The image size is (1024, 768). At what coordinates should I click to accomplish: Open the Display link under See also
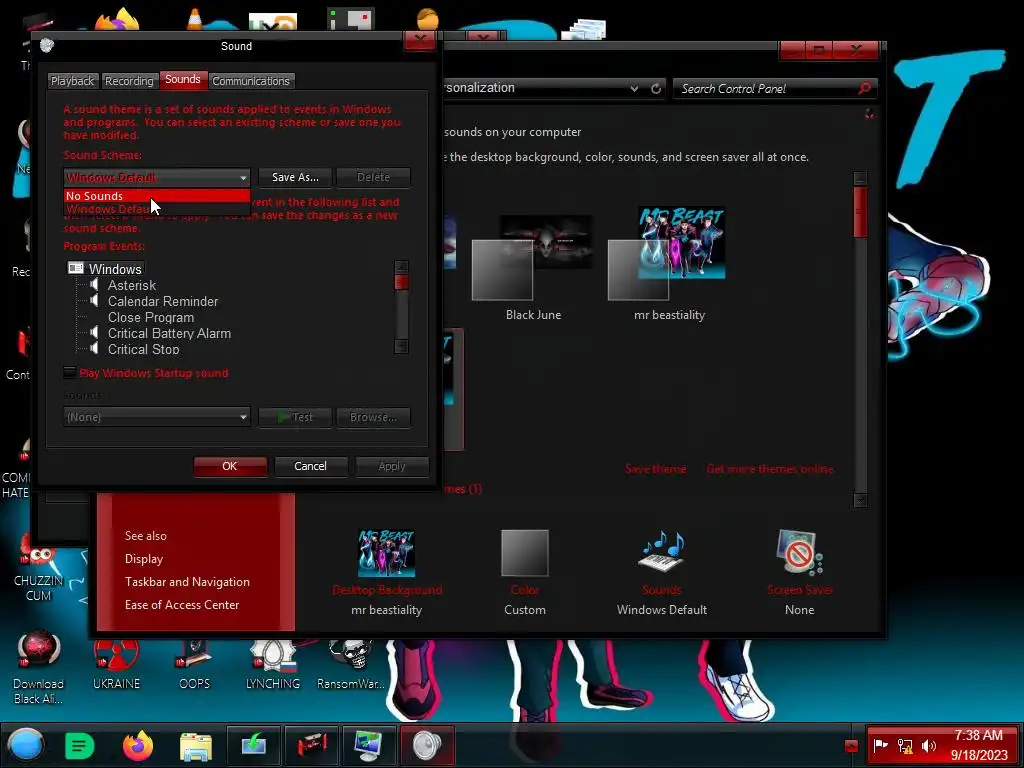click(x=144, y=559)
